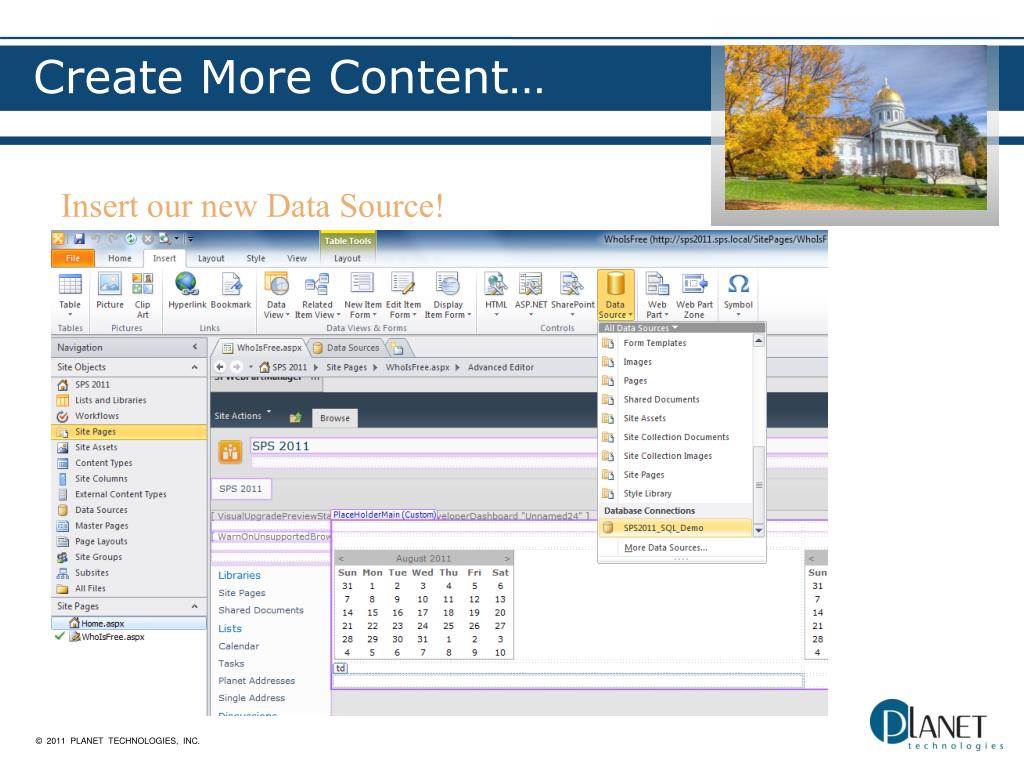This screenshot has width=1024, height=768.
Task: Switch to the Data Sources document tab
Action: point(346,348)
